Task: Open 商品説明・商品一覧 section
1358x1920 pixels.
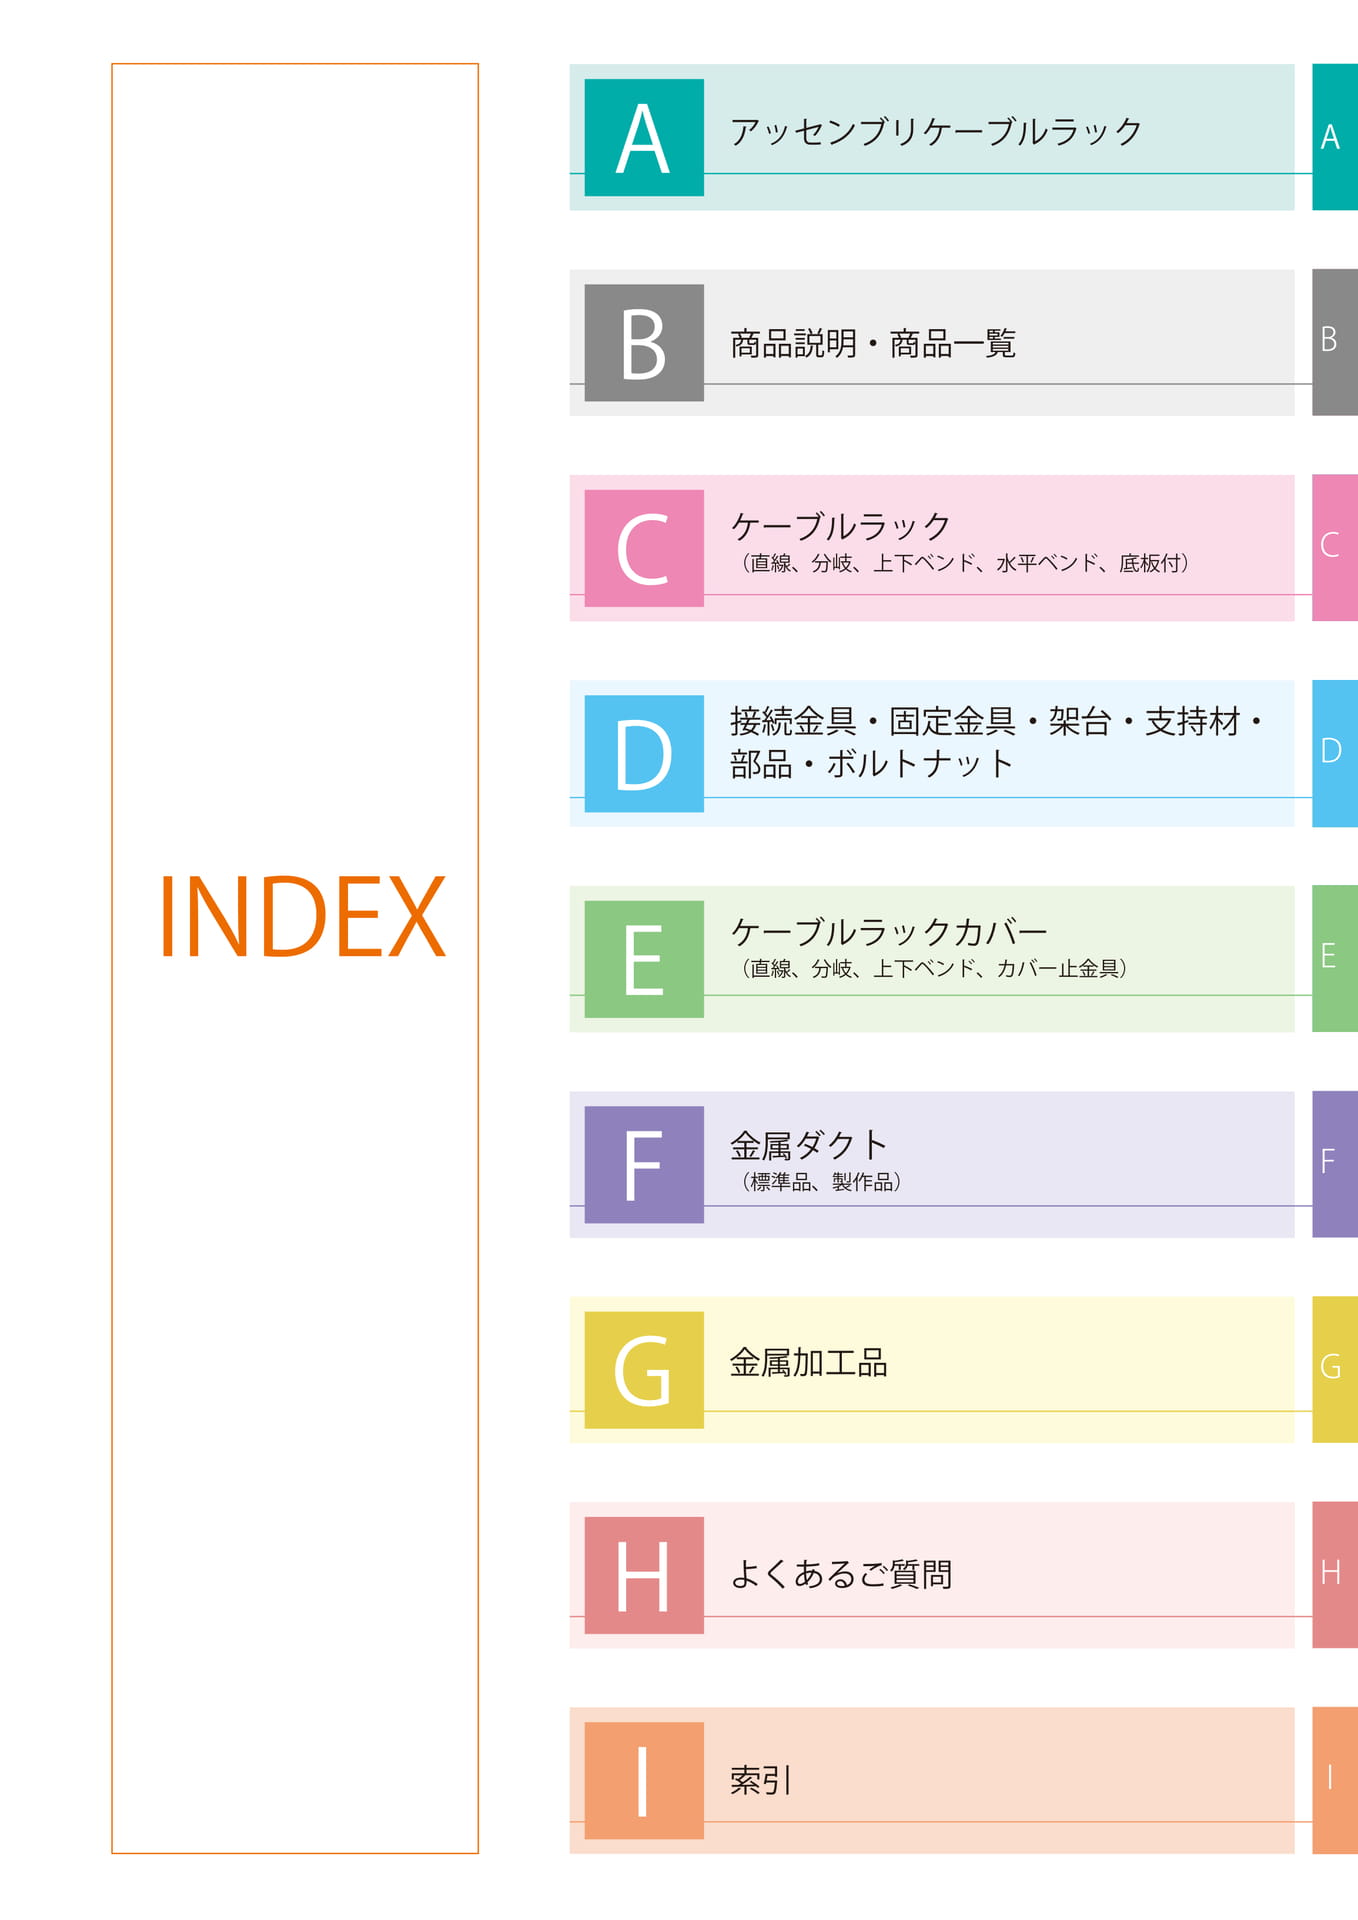Action: [x=872, y=344]
